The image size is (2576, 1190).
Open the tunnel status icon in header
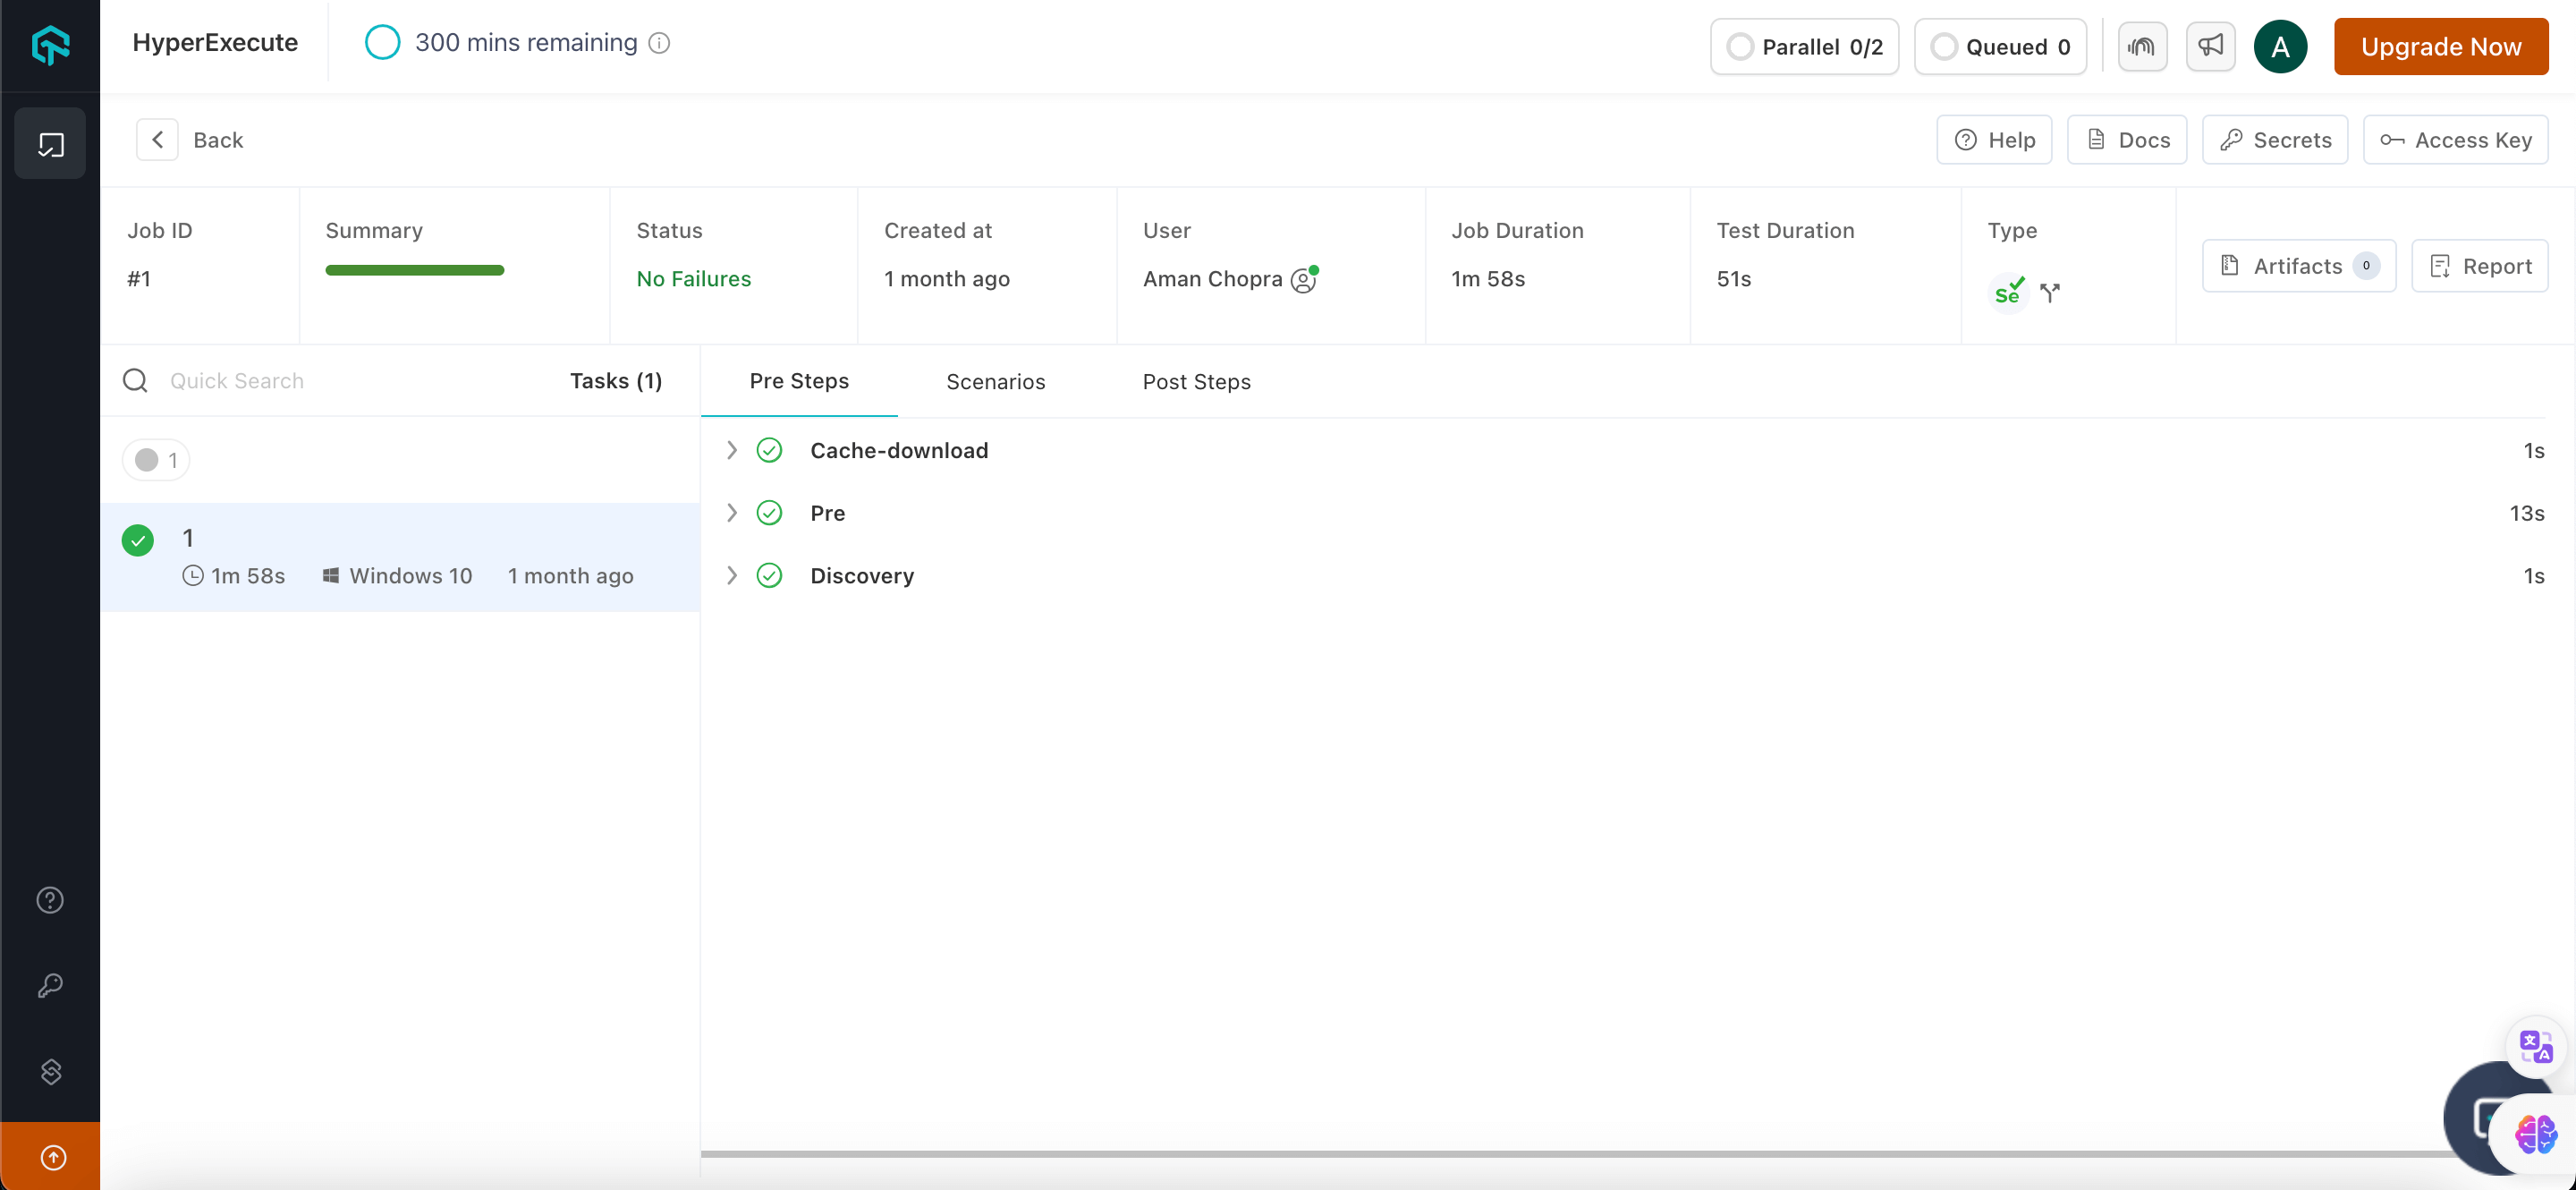[2142, 46]
